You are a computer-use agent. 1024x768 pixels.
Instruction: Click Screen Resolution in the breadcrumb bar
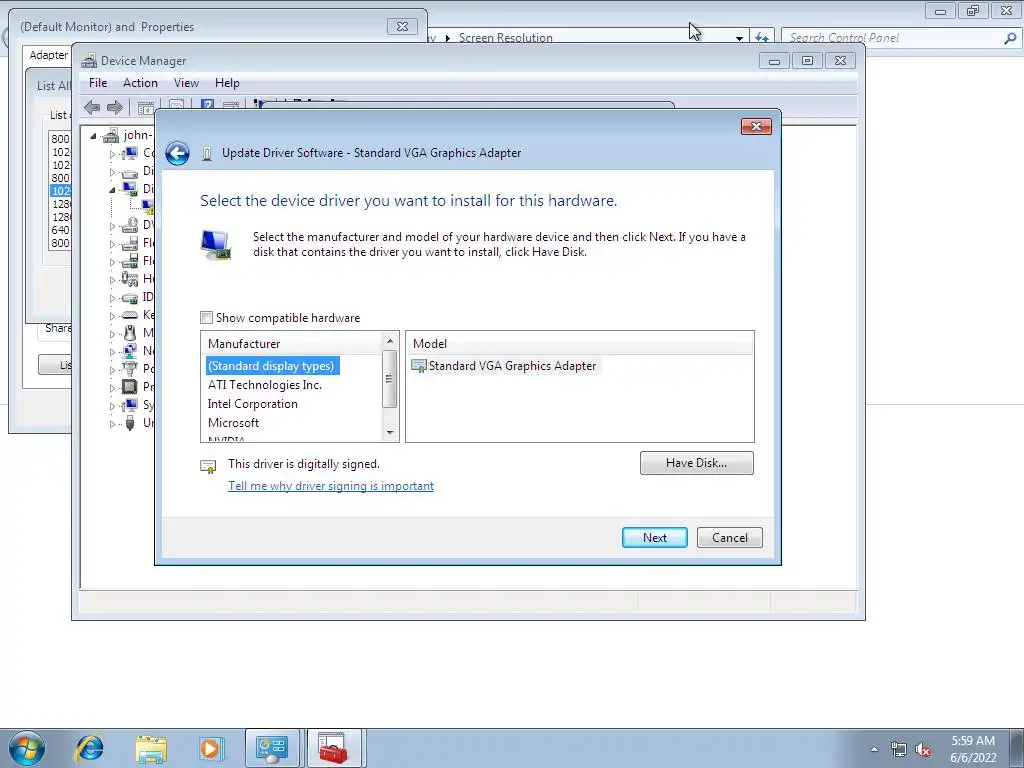click(x=505, y=38)
